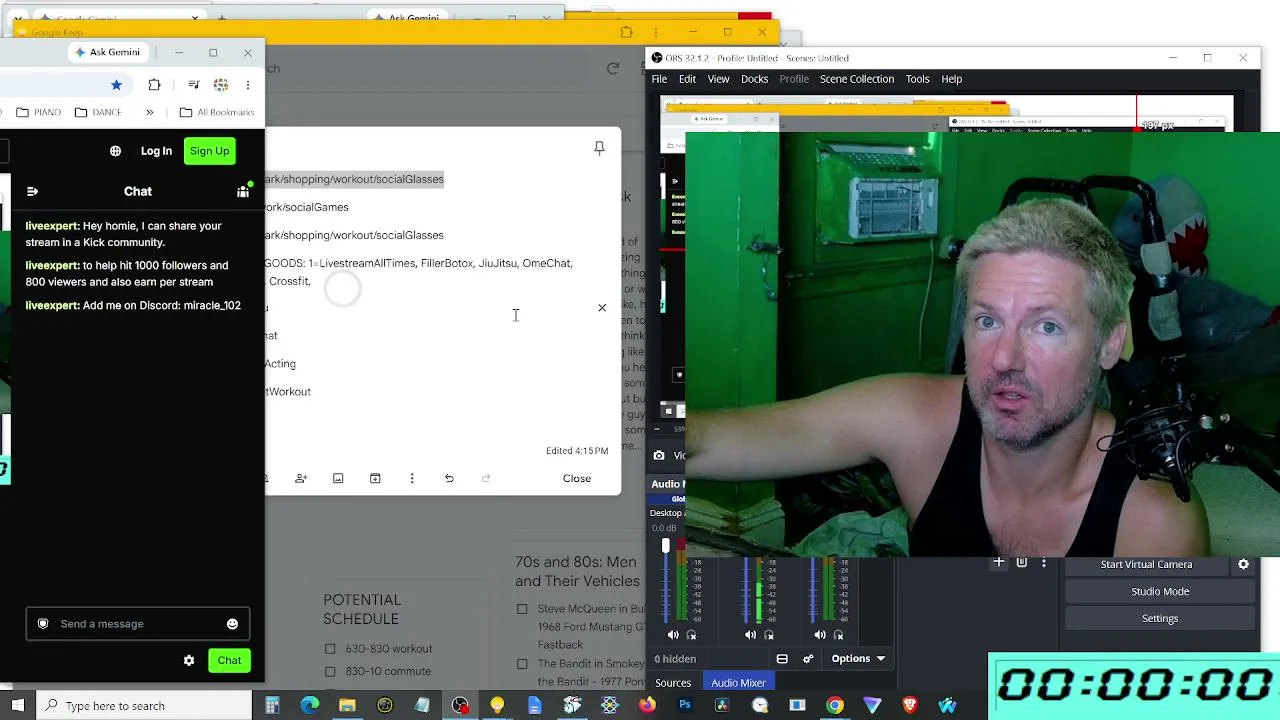Screen dimensions: 1280x720
Task: Expand the OBS audio mixer Options dropdown
Action: pyautogui.click(x=858, y=659)
